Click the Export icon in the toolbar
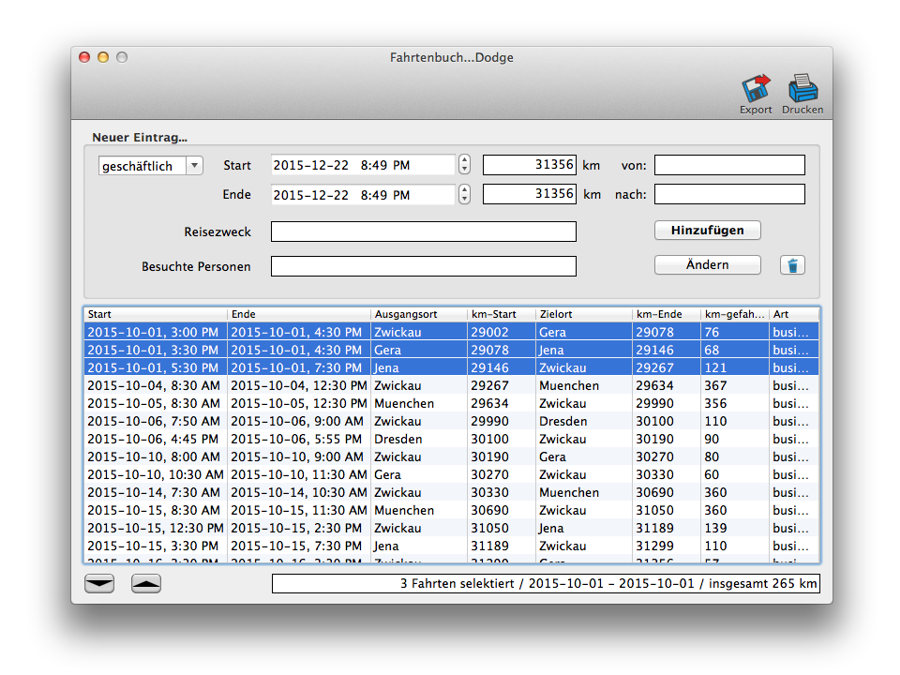900x675 pixels. (756, 90)
